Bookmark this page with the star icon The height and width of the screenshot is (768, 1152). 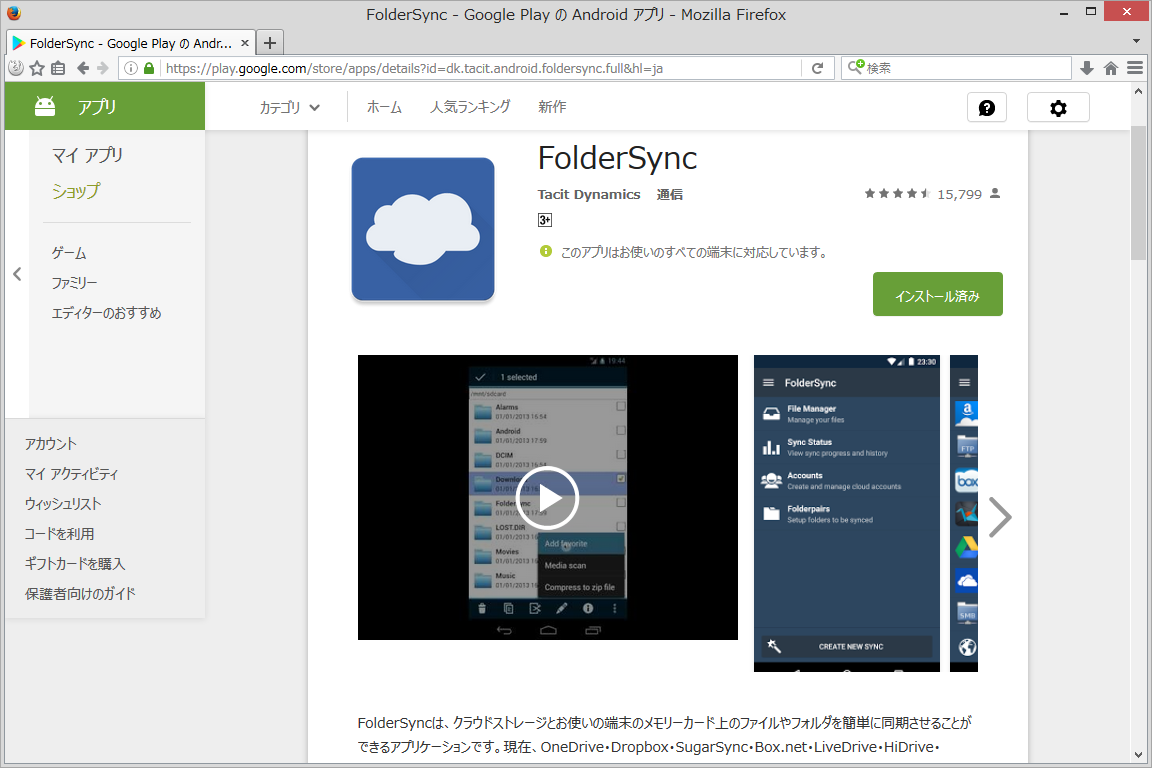tap(37, 68)
